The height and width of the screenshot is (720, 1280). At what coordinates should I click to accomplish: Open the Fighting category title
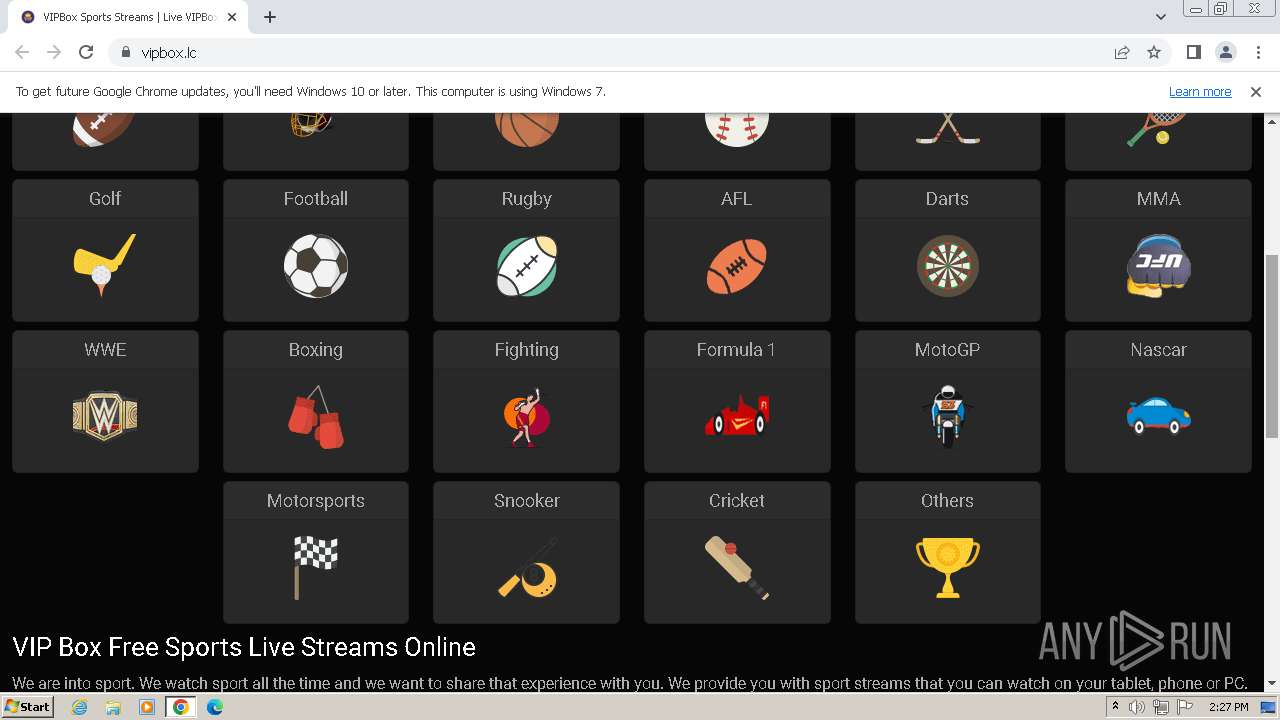[527, 349]
